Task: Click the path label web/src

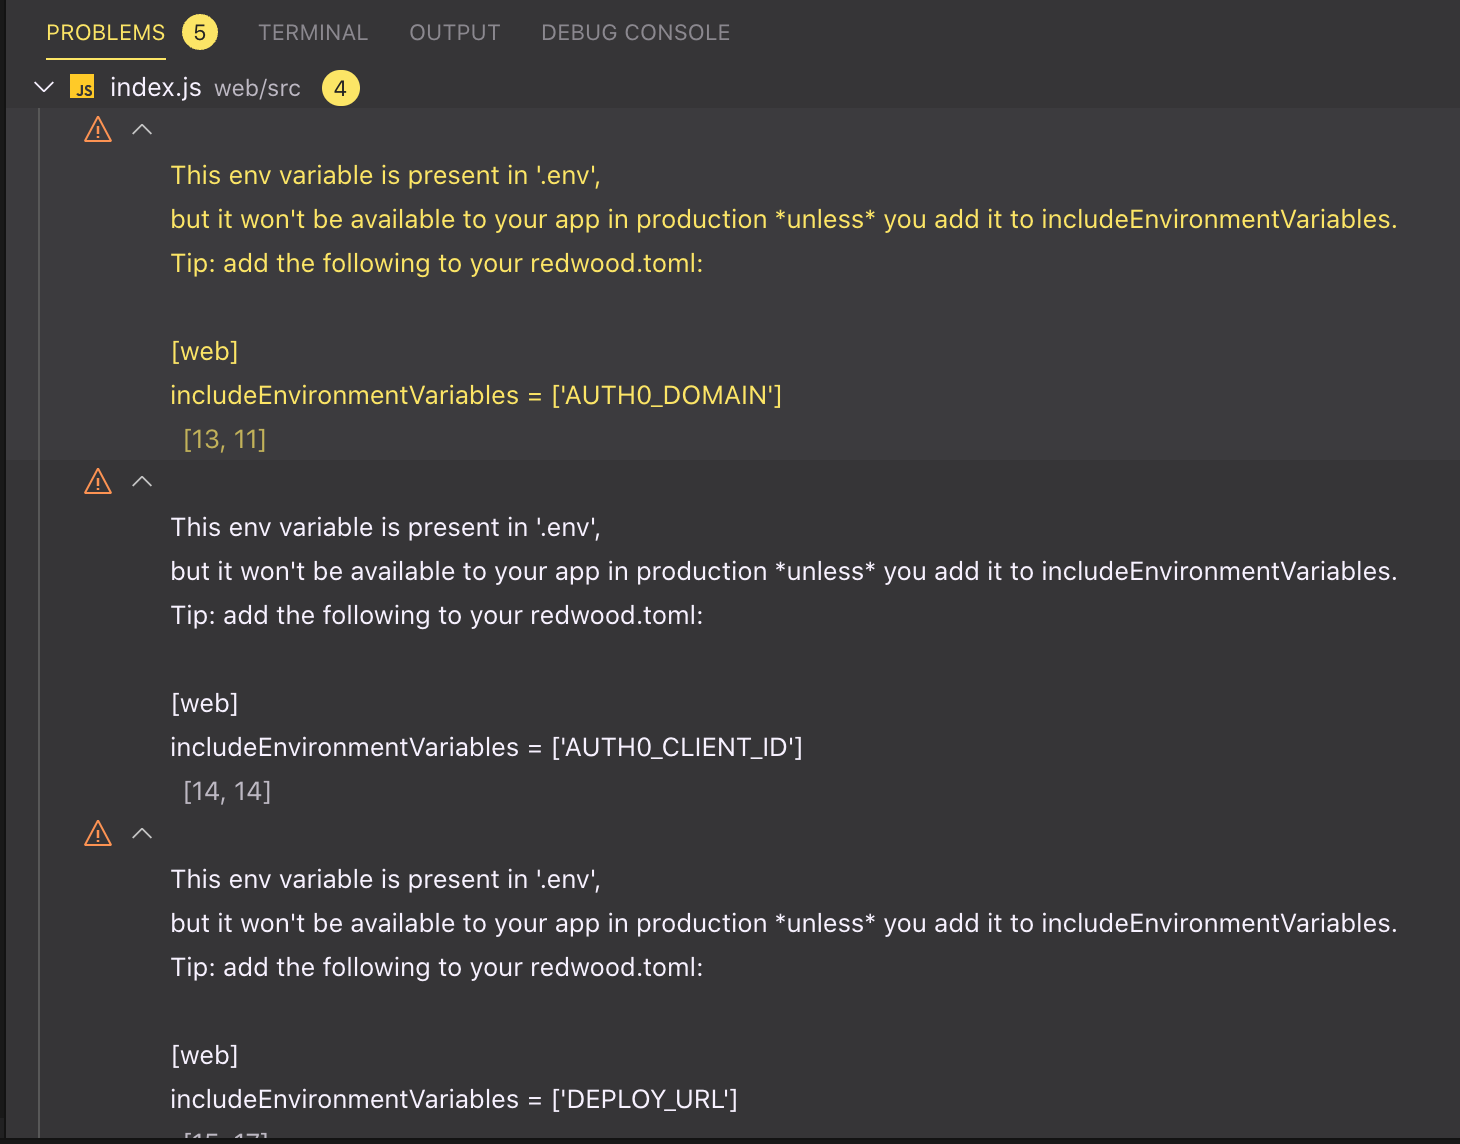Action: tap(257, 88)
